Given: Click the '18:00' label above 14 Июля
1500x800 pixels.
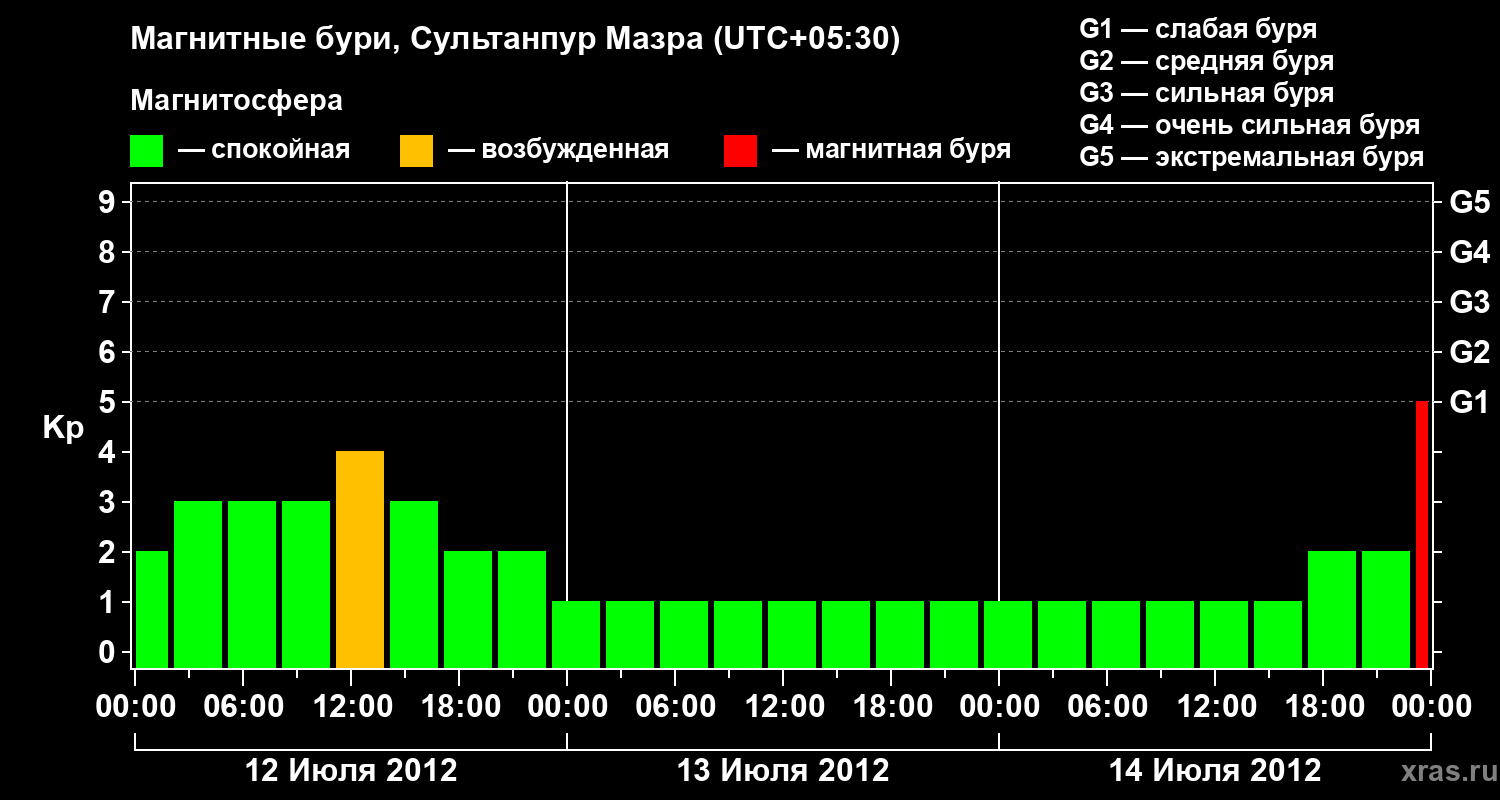Looking at the screenshot, I should 1323,707.
